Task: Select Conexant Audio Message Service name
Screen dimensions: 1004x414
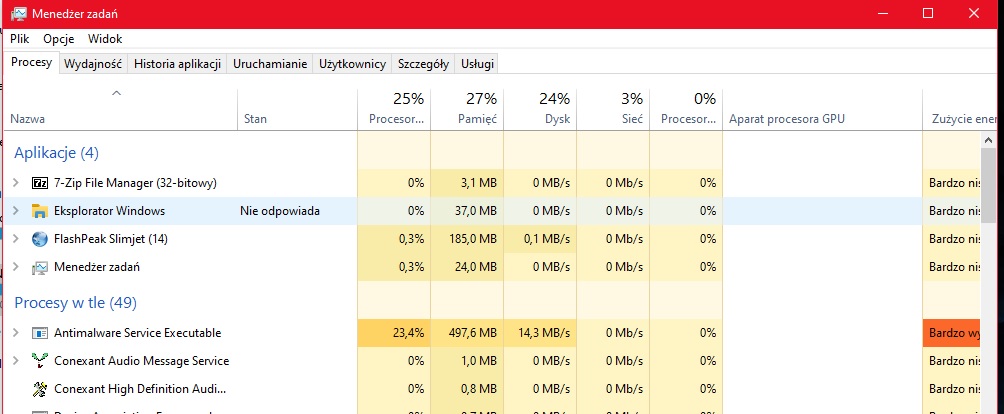Action: [142, 362]
